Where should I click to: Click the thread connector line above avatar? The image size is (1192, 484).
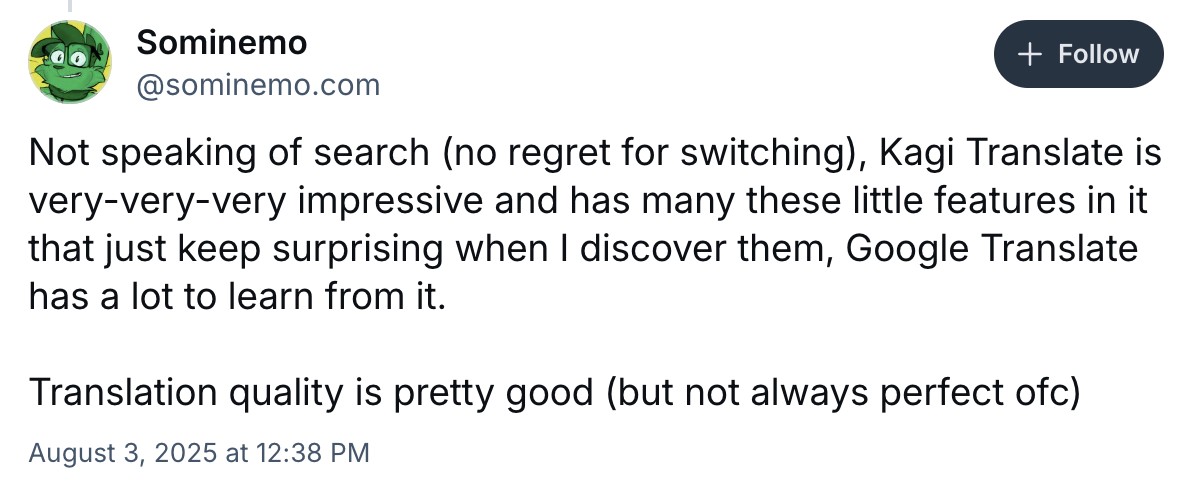(69, 6)
